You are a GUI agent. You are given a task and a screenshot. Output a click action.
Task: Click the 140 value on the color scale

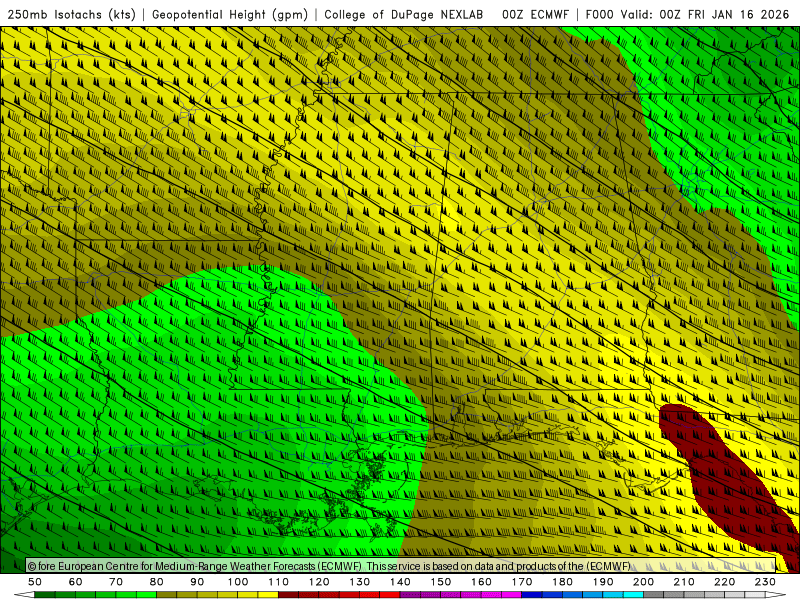400,582
